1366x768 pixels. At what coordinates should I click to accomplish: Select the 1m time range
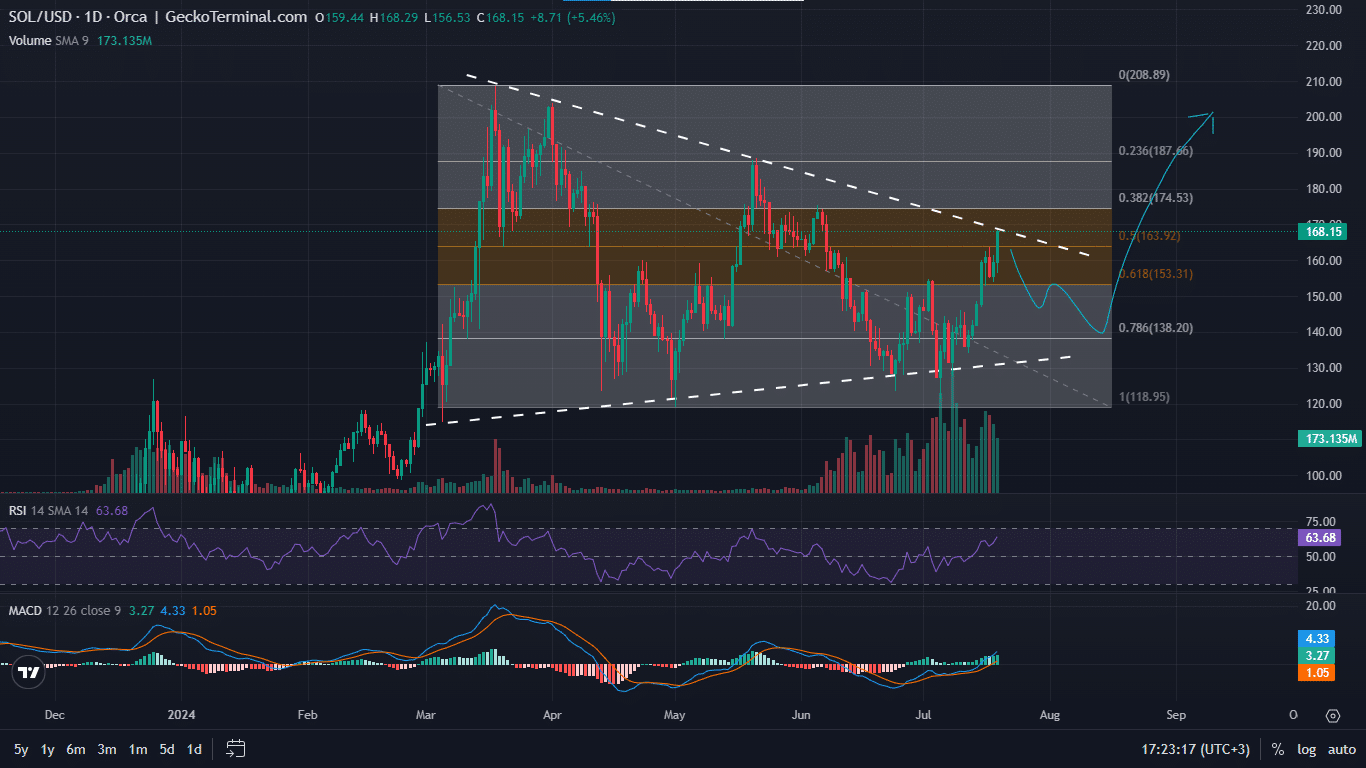pos(138,749)
